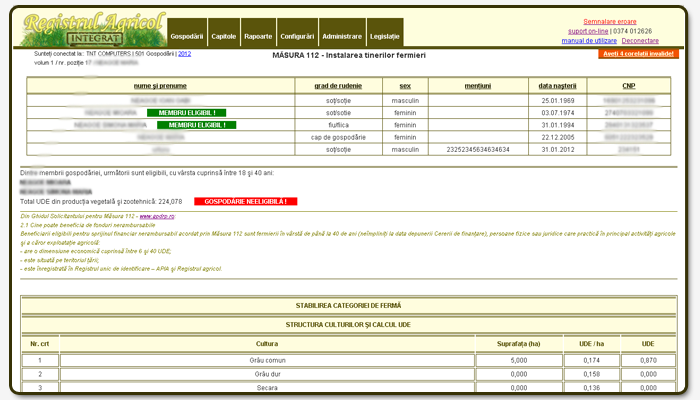Click the Cultura column header
The width and height of the screenshot is (700, 400).
[267, 344]
